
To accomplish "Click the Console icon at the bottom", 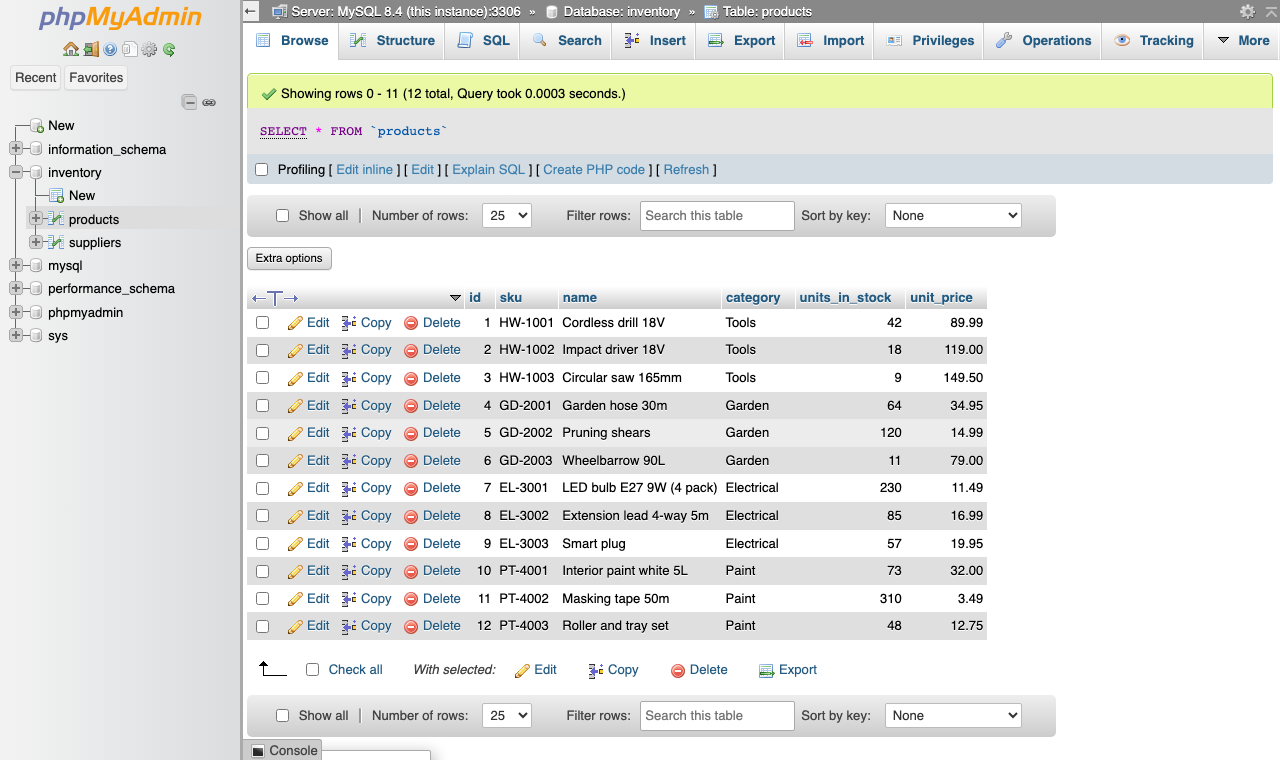I will pyautogui.click(x=258, y=751).
